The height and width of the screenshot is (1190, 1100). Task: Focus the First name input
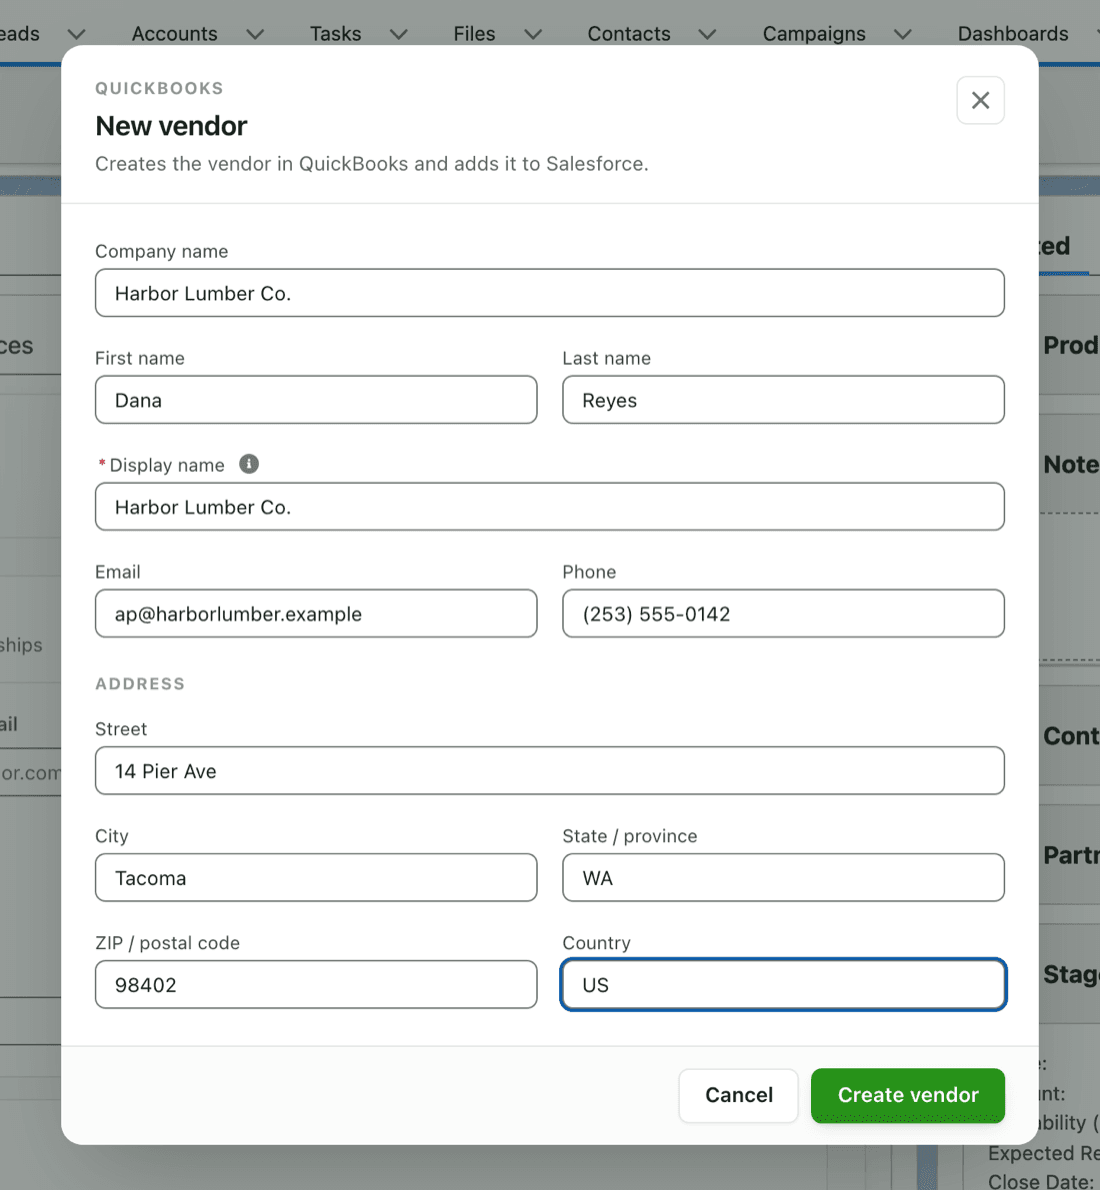click(316, 400)
